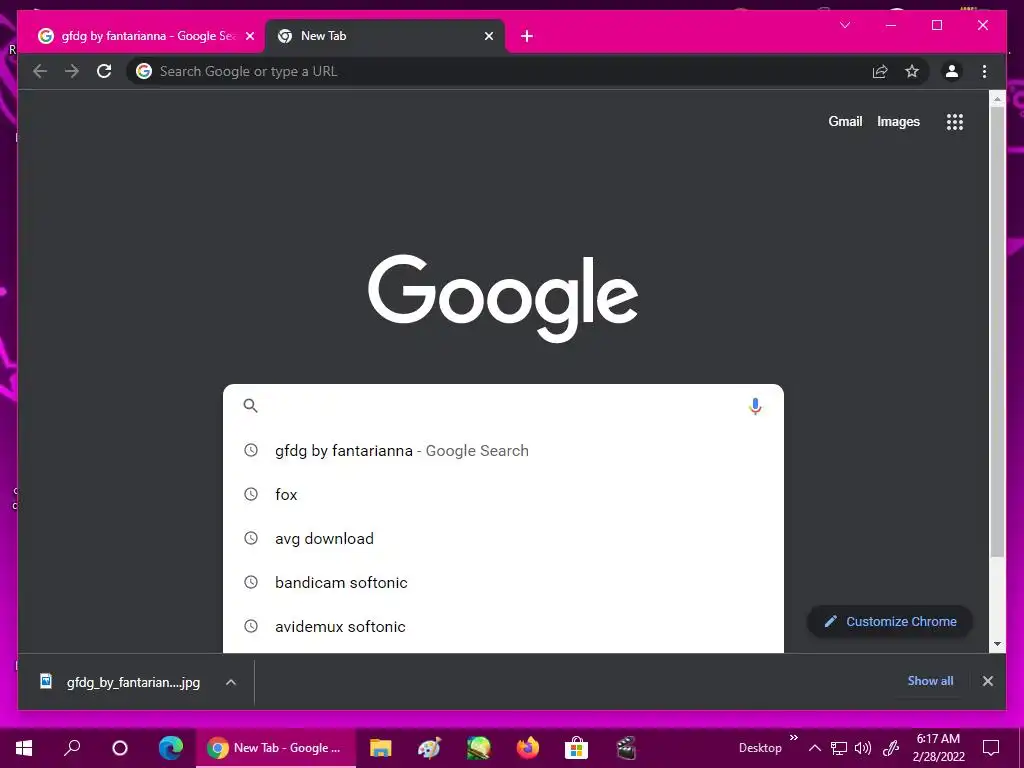Expand download item options chevron
This screenshot has height=768, width=1024.
(231, 682)
